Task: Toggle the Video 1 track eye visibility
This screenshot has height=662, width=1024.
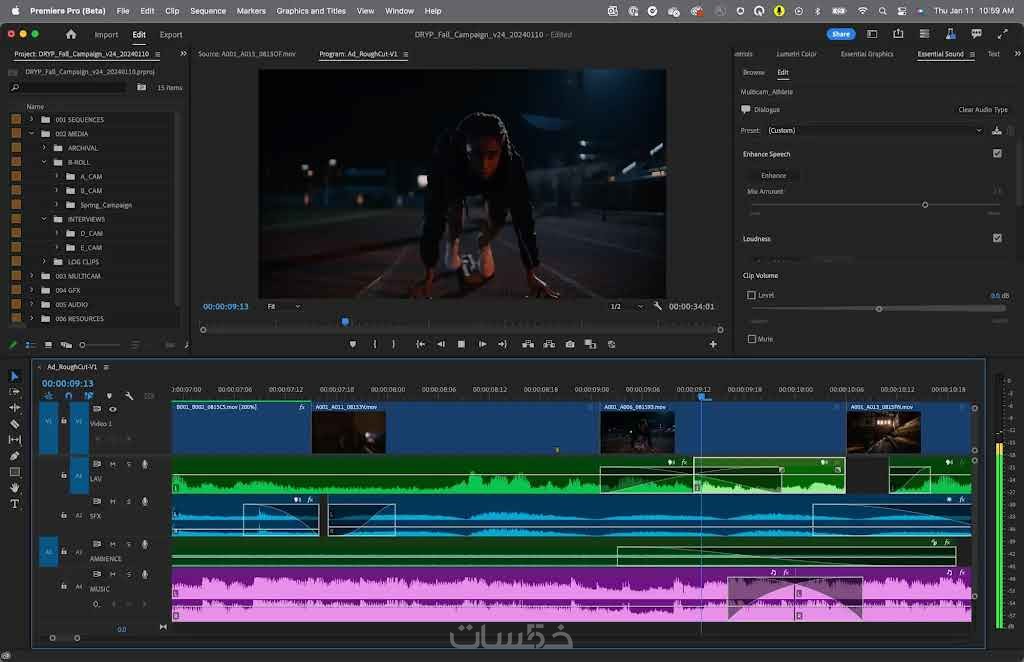Action: click(x=112, y=409)
